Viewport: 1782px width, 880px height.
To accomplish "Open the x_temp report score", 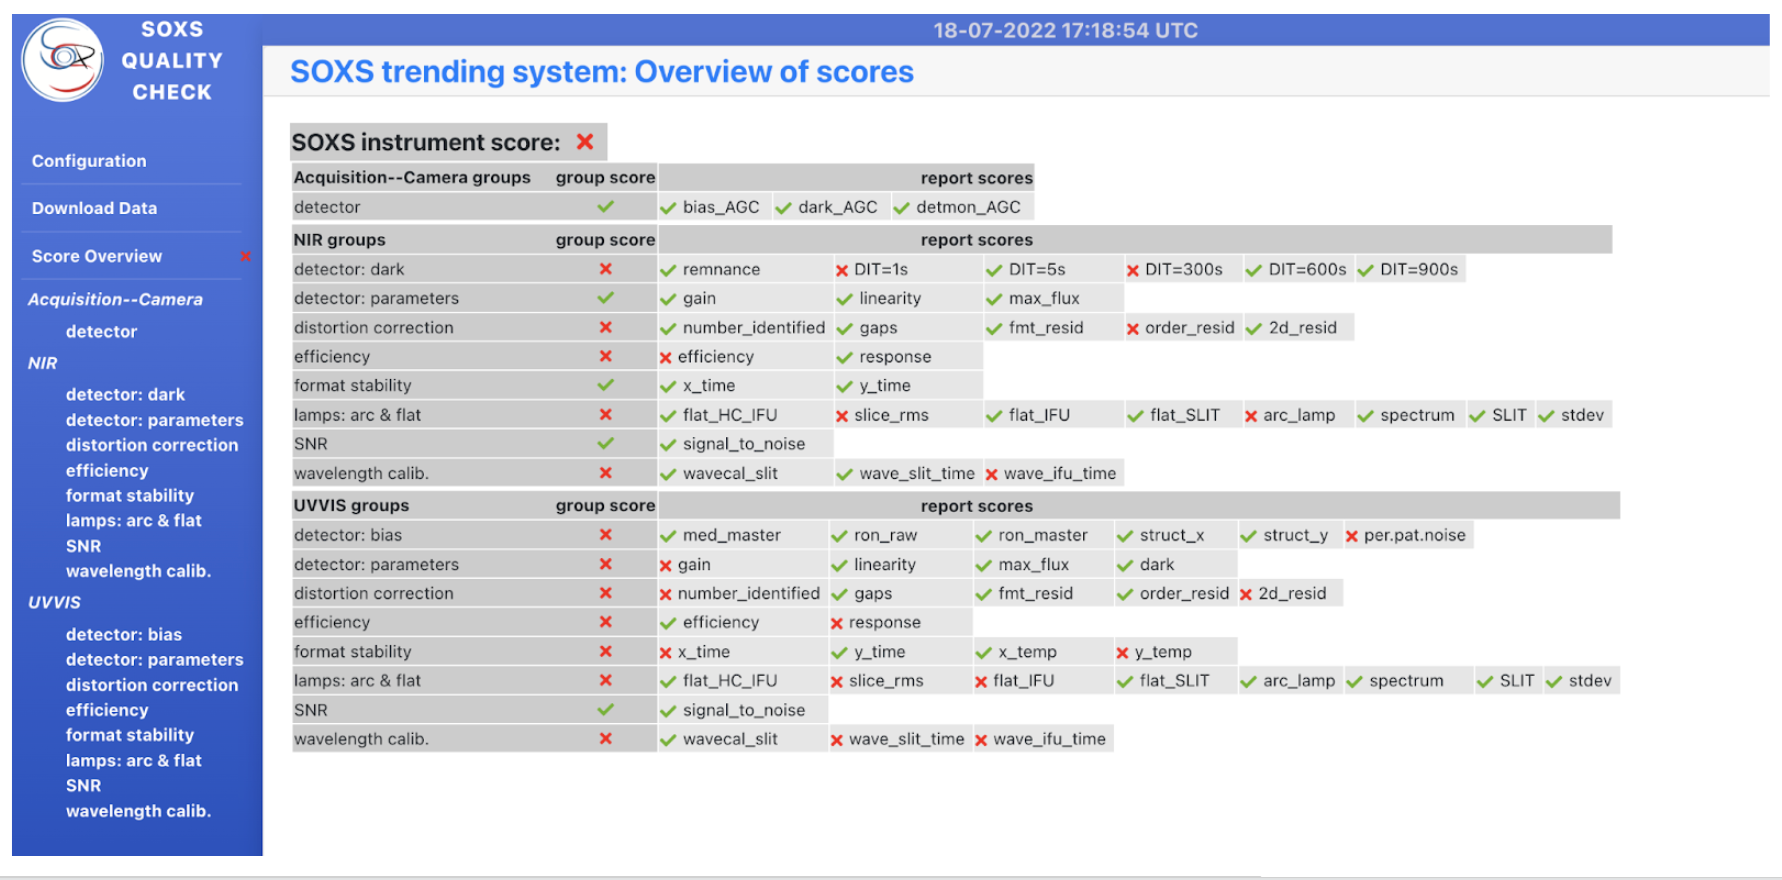I will 1027,652.
